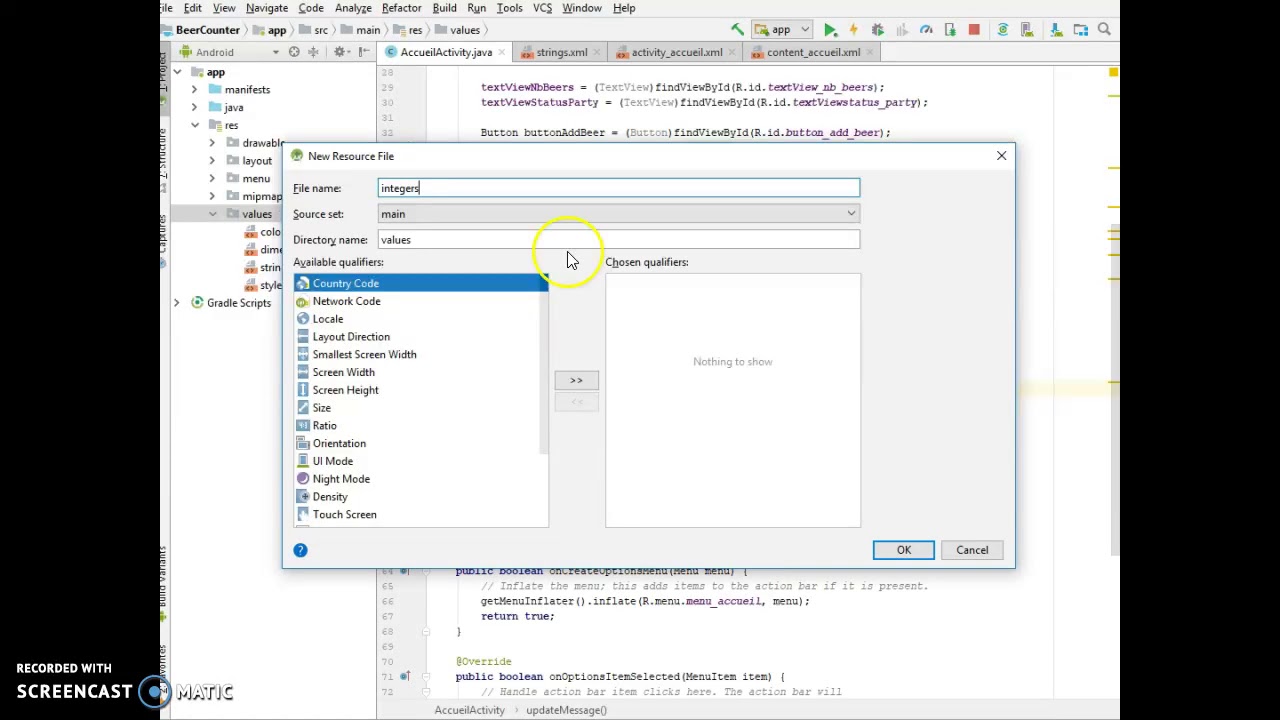This screenshot has width=1280, height=720.
Task: Close the AccueilActivity.java tab
Action: [502, 52]
